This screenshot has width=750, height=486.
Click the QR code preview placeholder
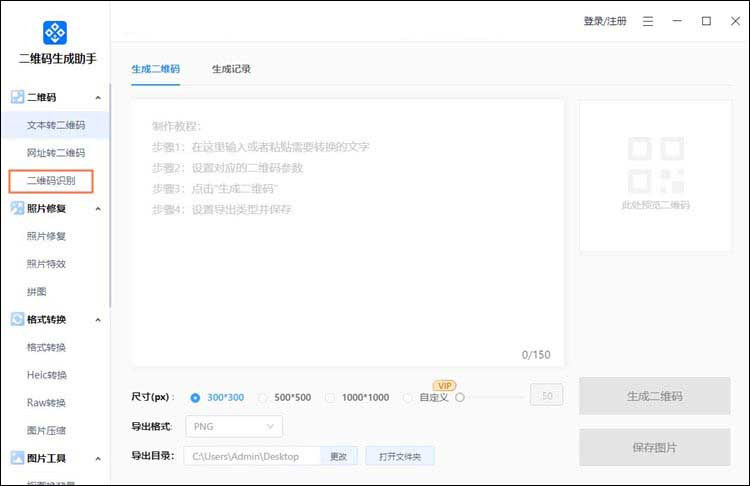coord(655,175)
